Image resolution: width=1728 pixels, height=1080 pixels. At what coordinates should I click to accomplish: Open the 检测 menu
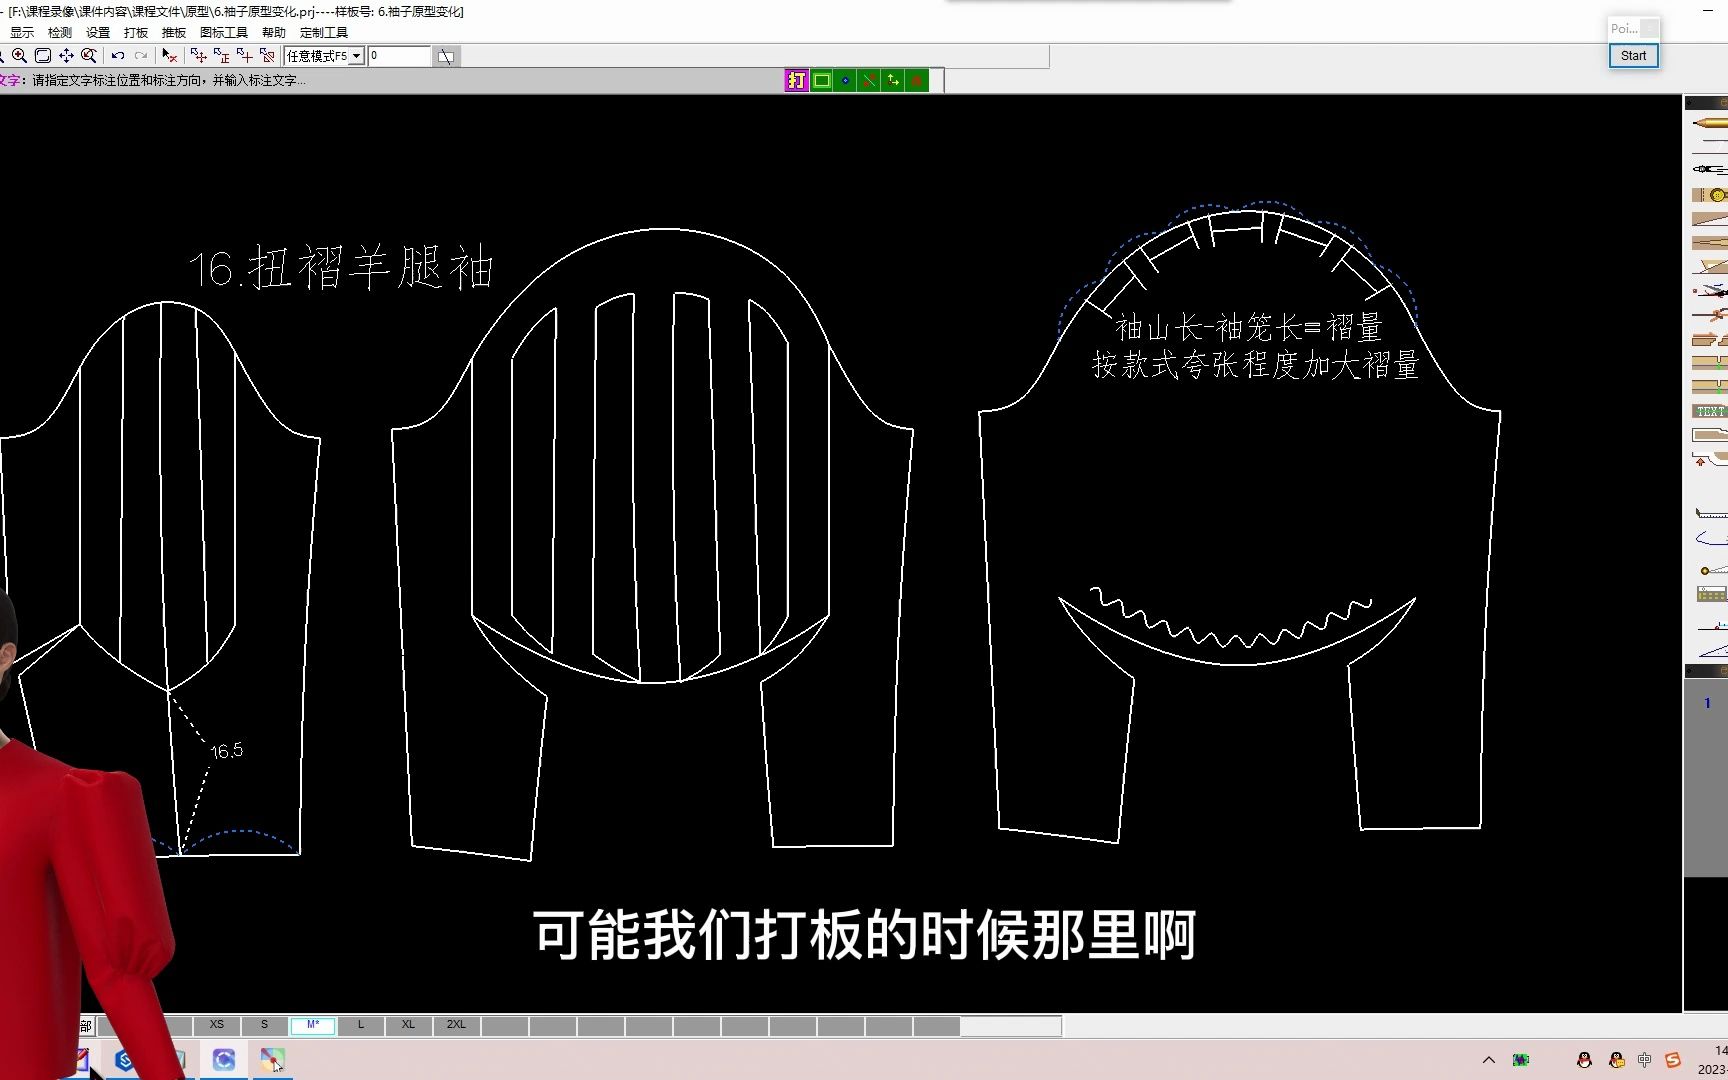click(60, 33)
